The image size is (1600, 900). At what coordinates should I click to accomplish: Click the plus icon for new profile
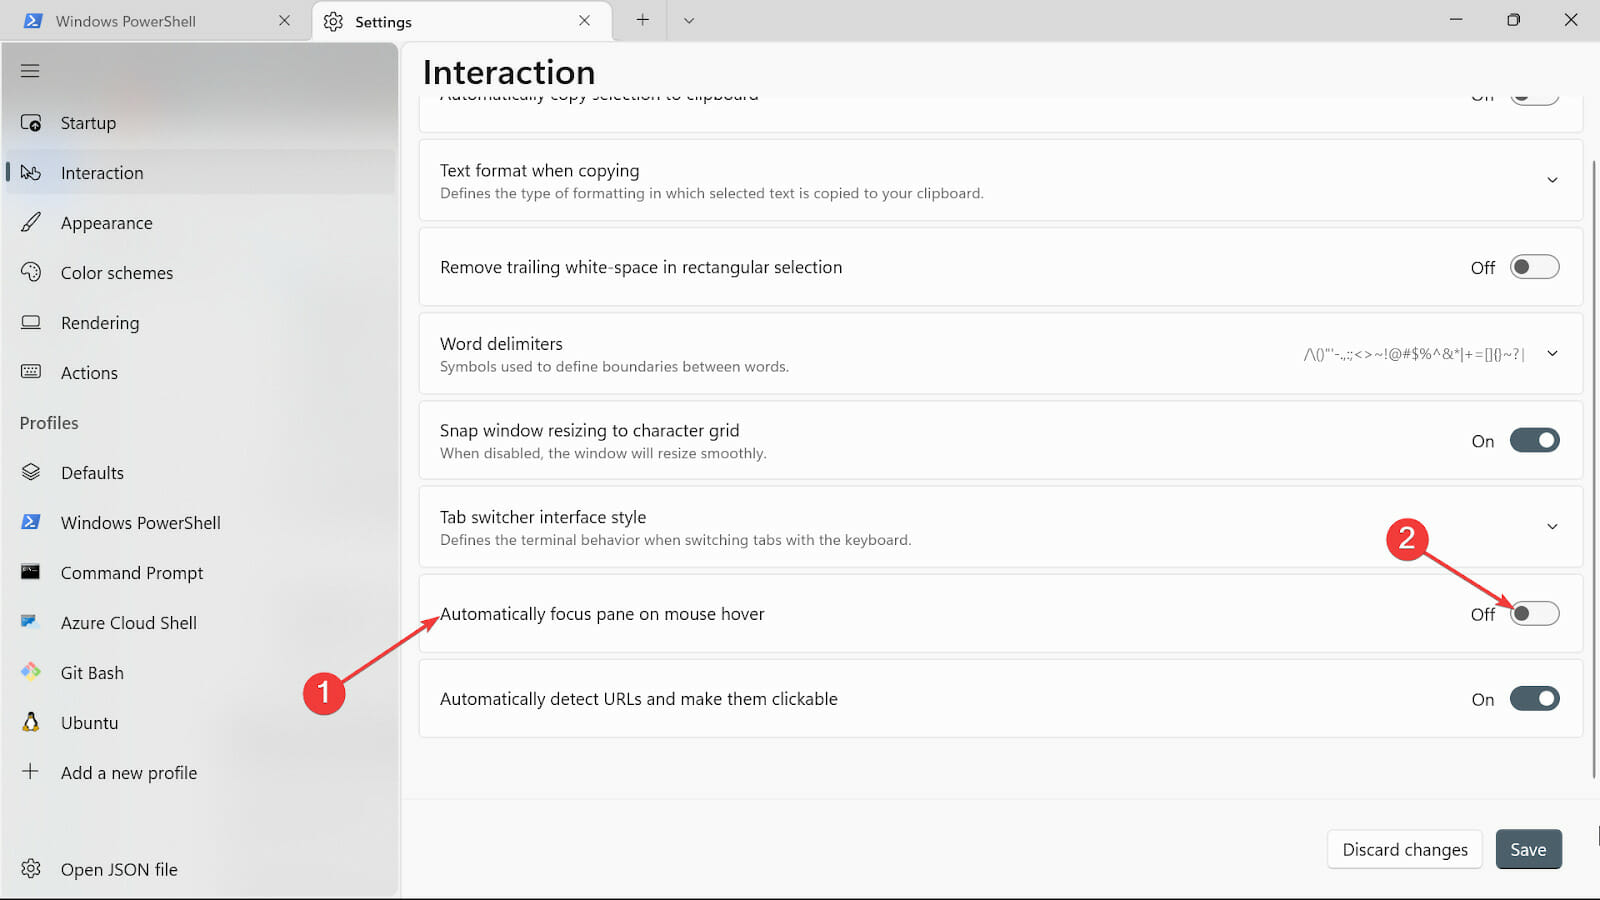(x=31, y=771)
